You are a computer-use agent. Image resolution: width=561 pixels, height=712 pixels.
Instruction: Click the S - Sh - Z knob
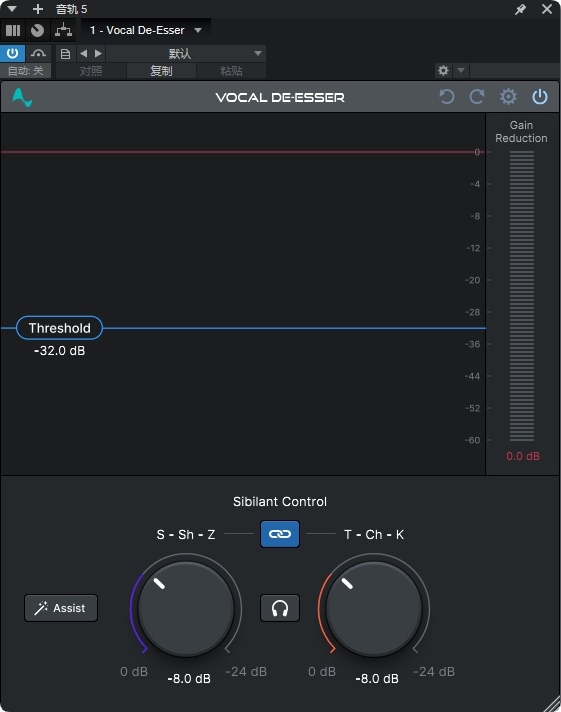186,609
